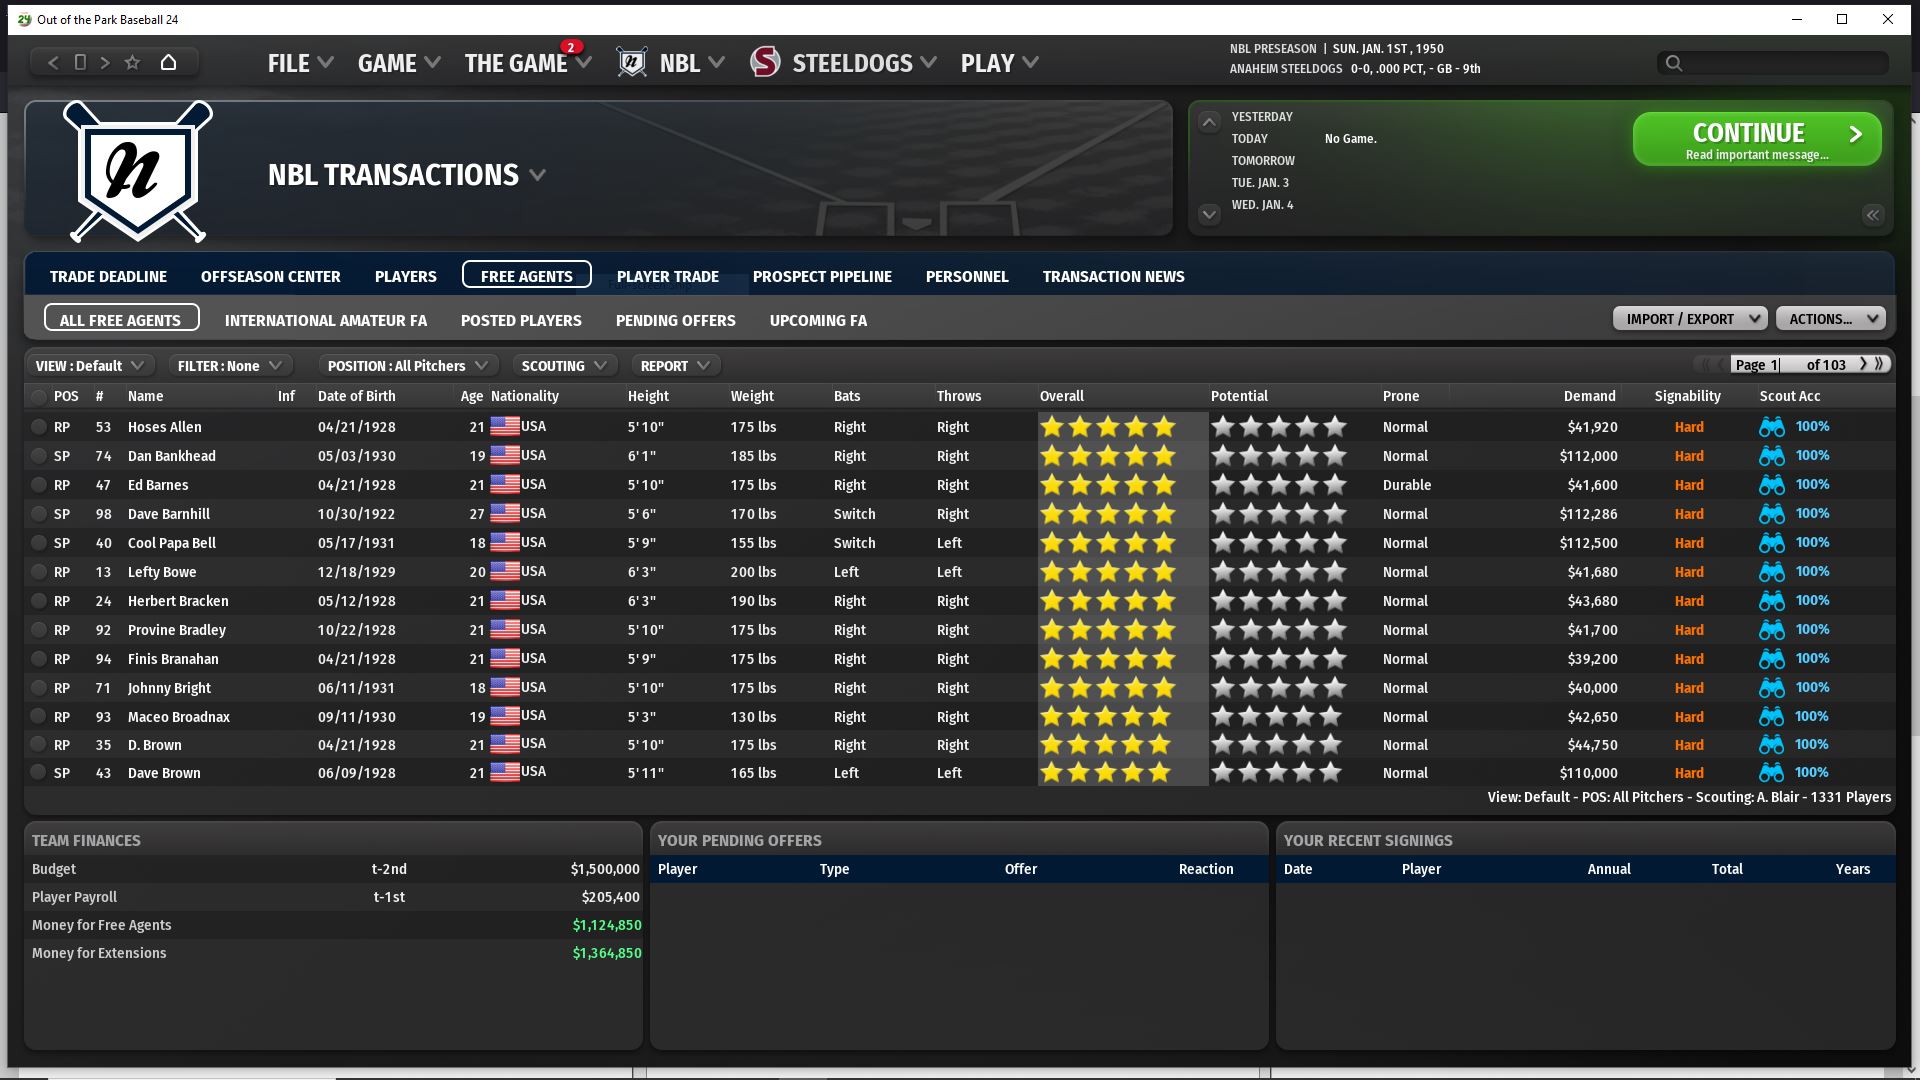Open the UPCOMING FA tab
This screenshot has height=1080, width=1920.
point(817,321)
